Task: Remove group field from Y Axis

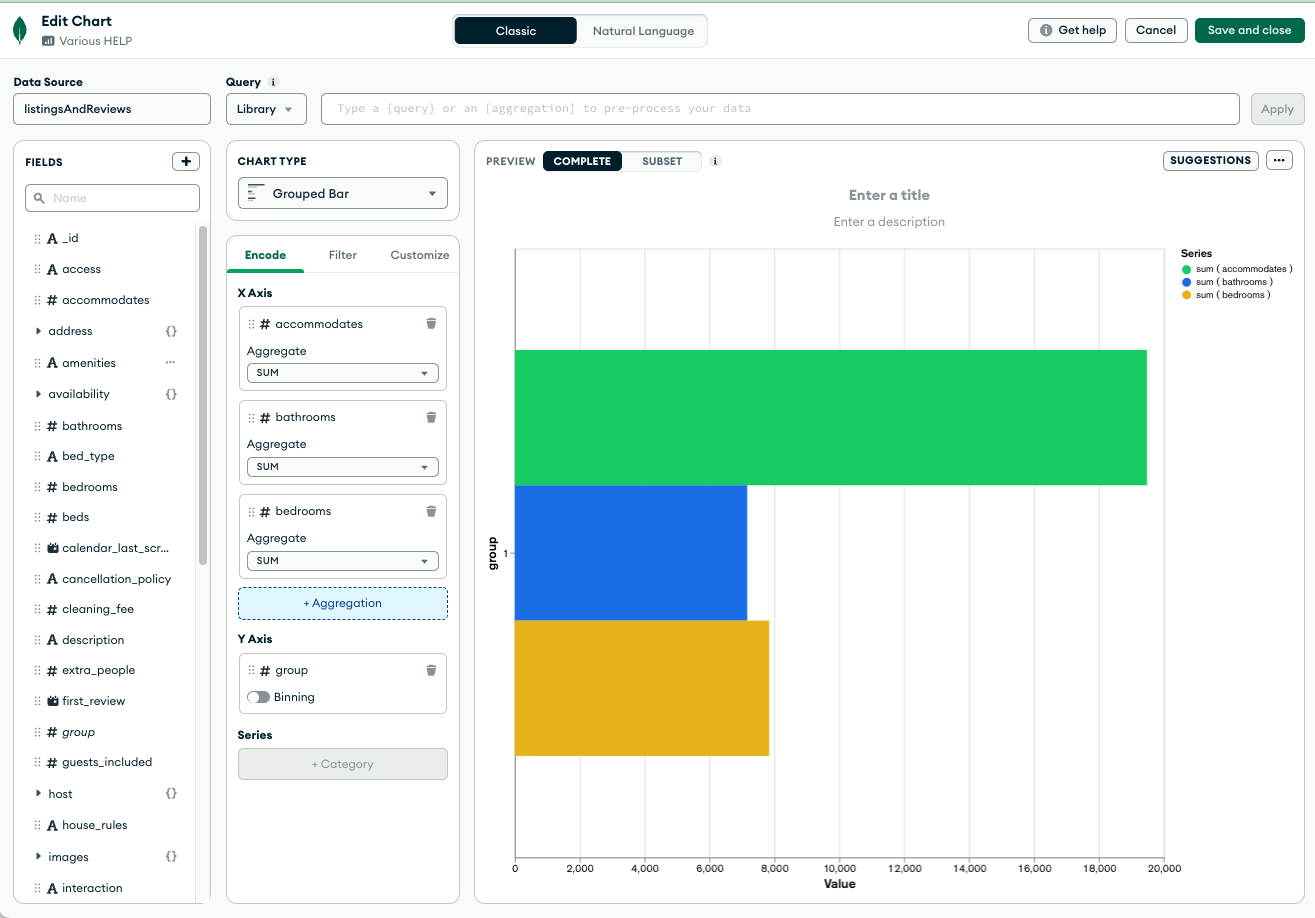Action: point(431,670)
